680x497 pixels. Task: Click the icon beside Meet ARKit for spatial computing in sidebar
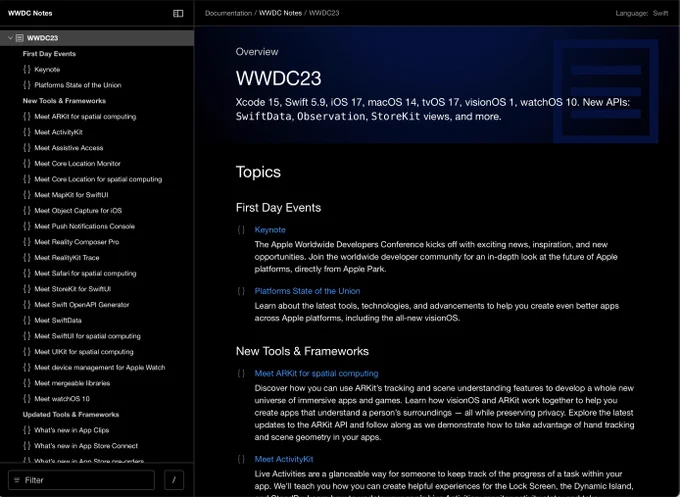[27, 116]
